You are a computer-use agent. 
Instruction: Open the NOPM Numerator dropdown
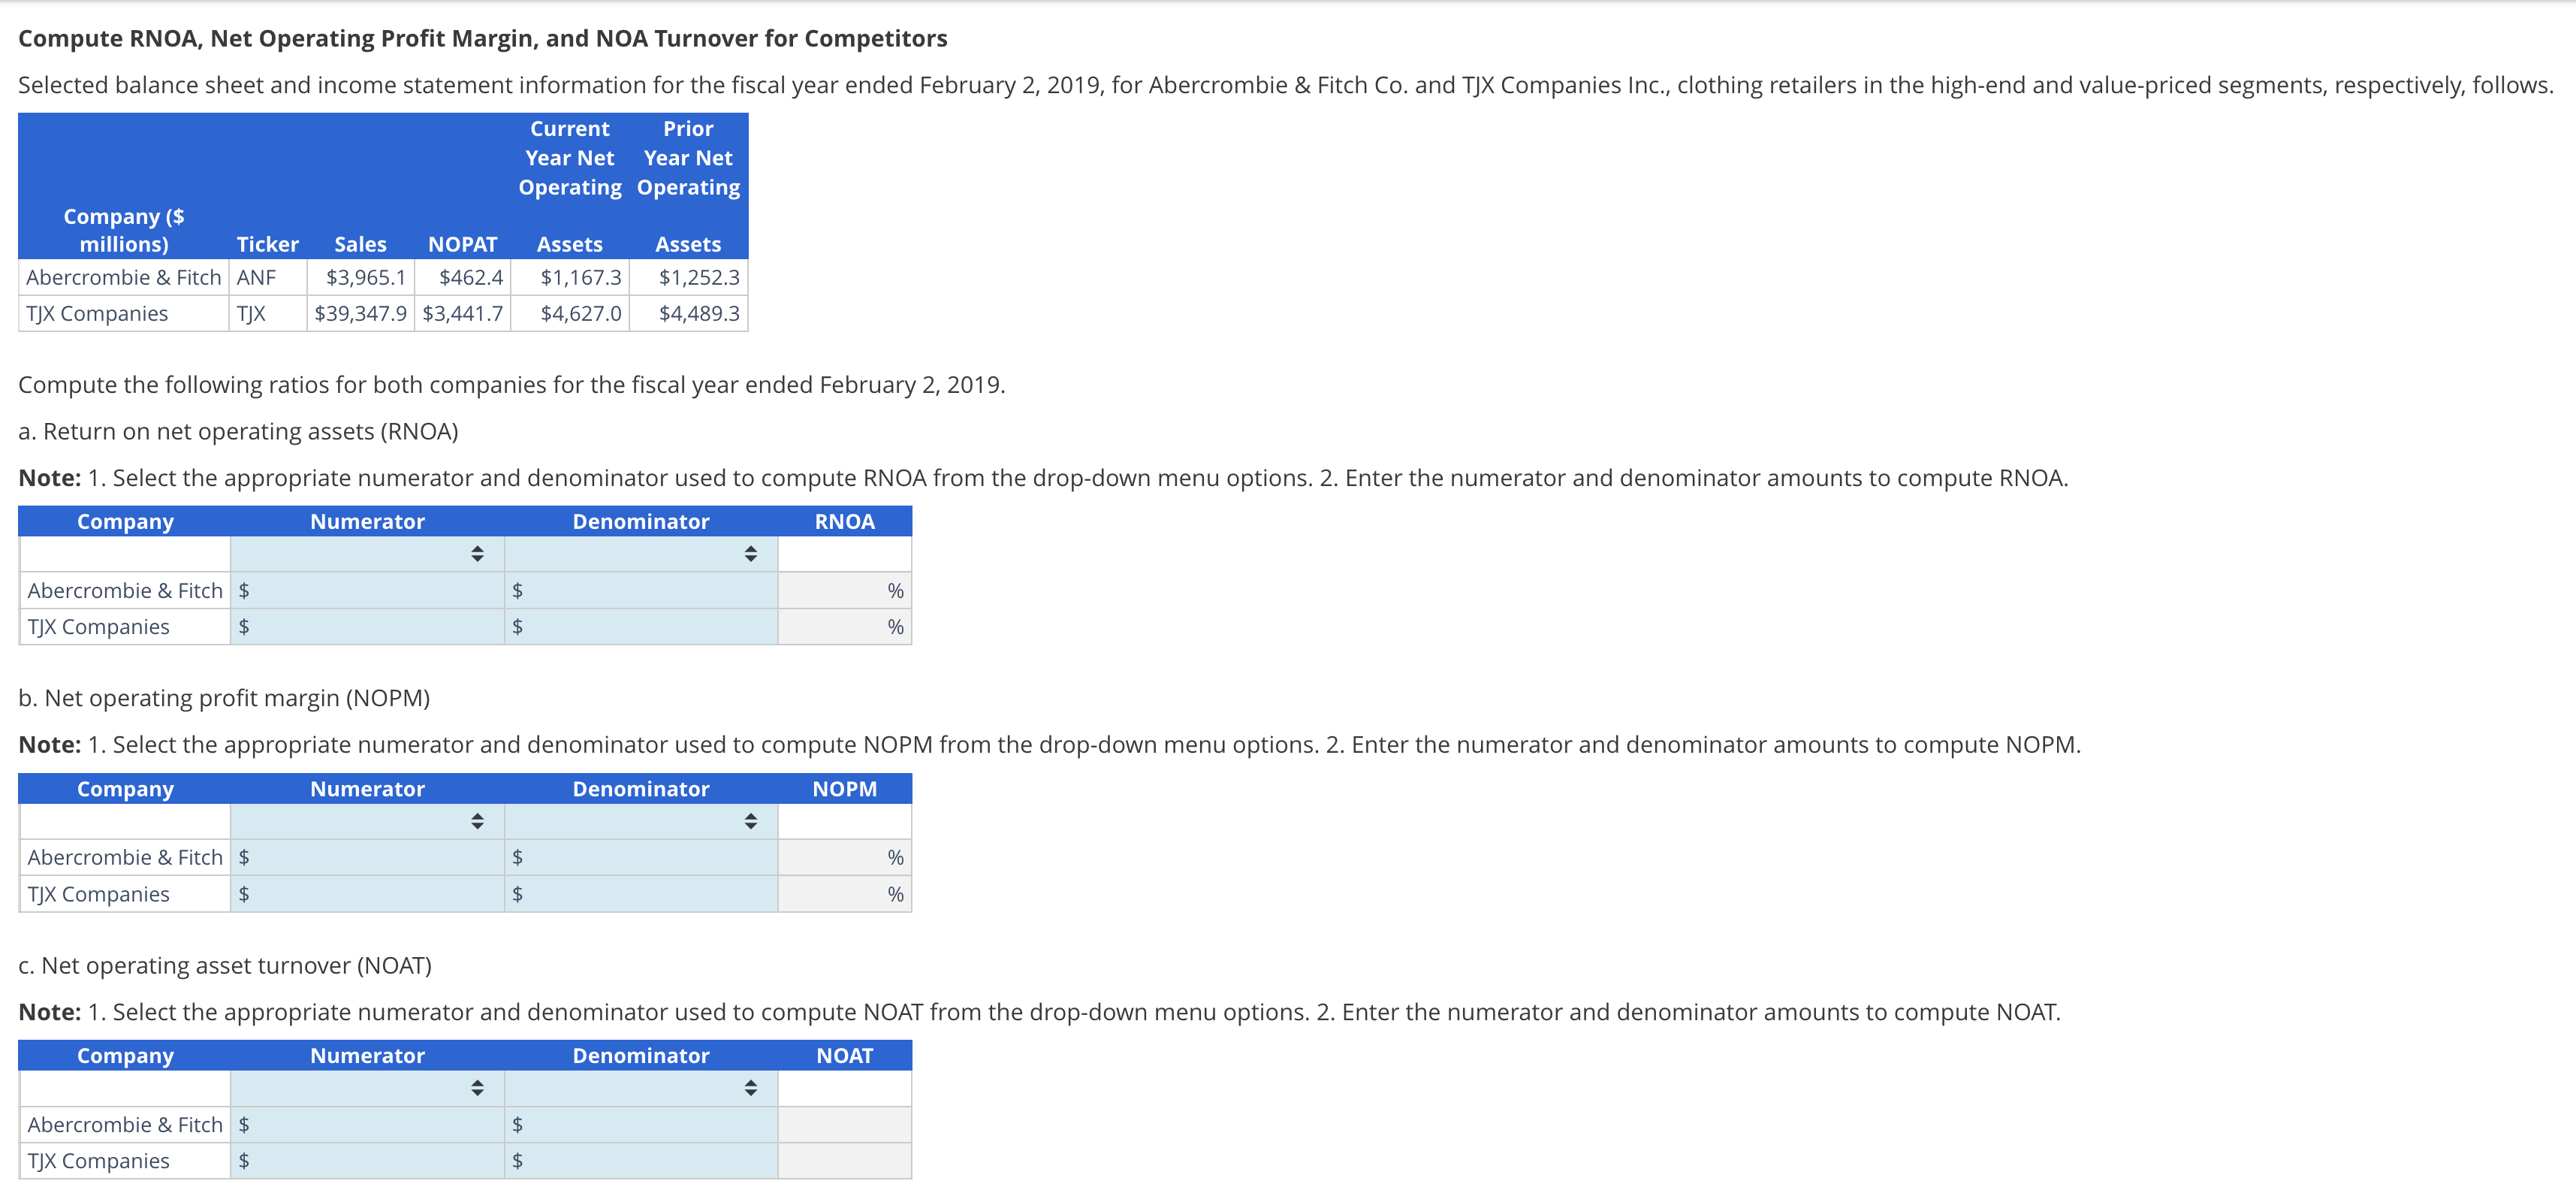[x=476, y=821]
